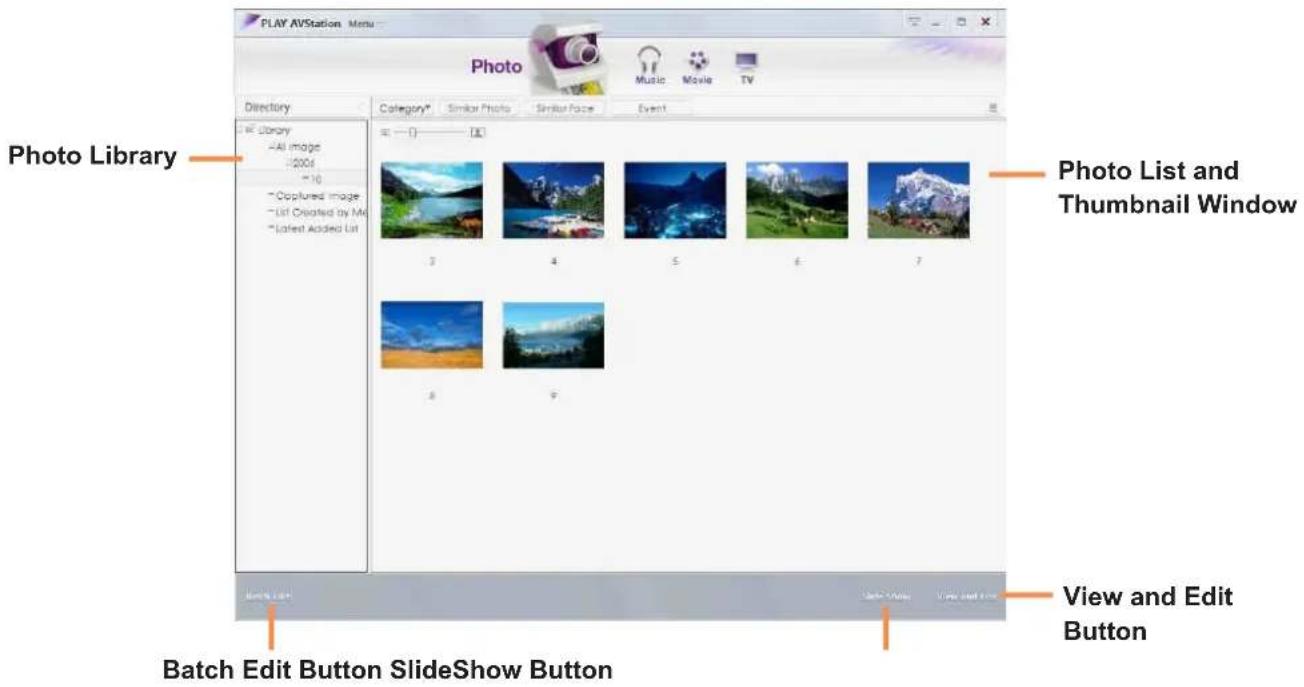
Task: Click the Batch Edit button
Action: 268,595
